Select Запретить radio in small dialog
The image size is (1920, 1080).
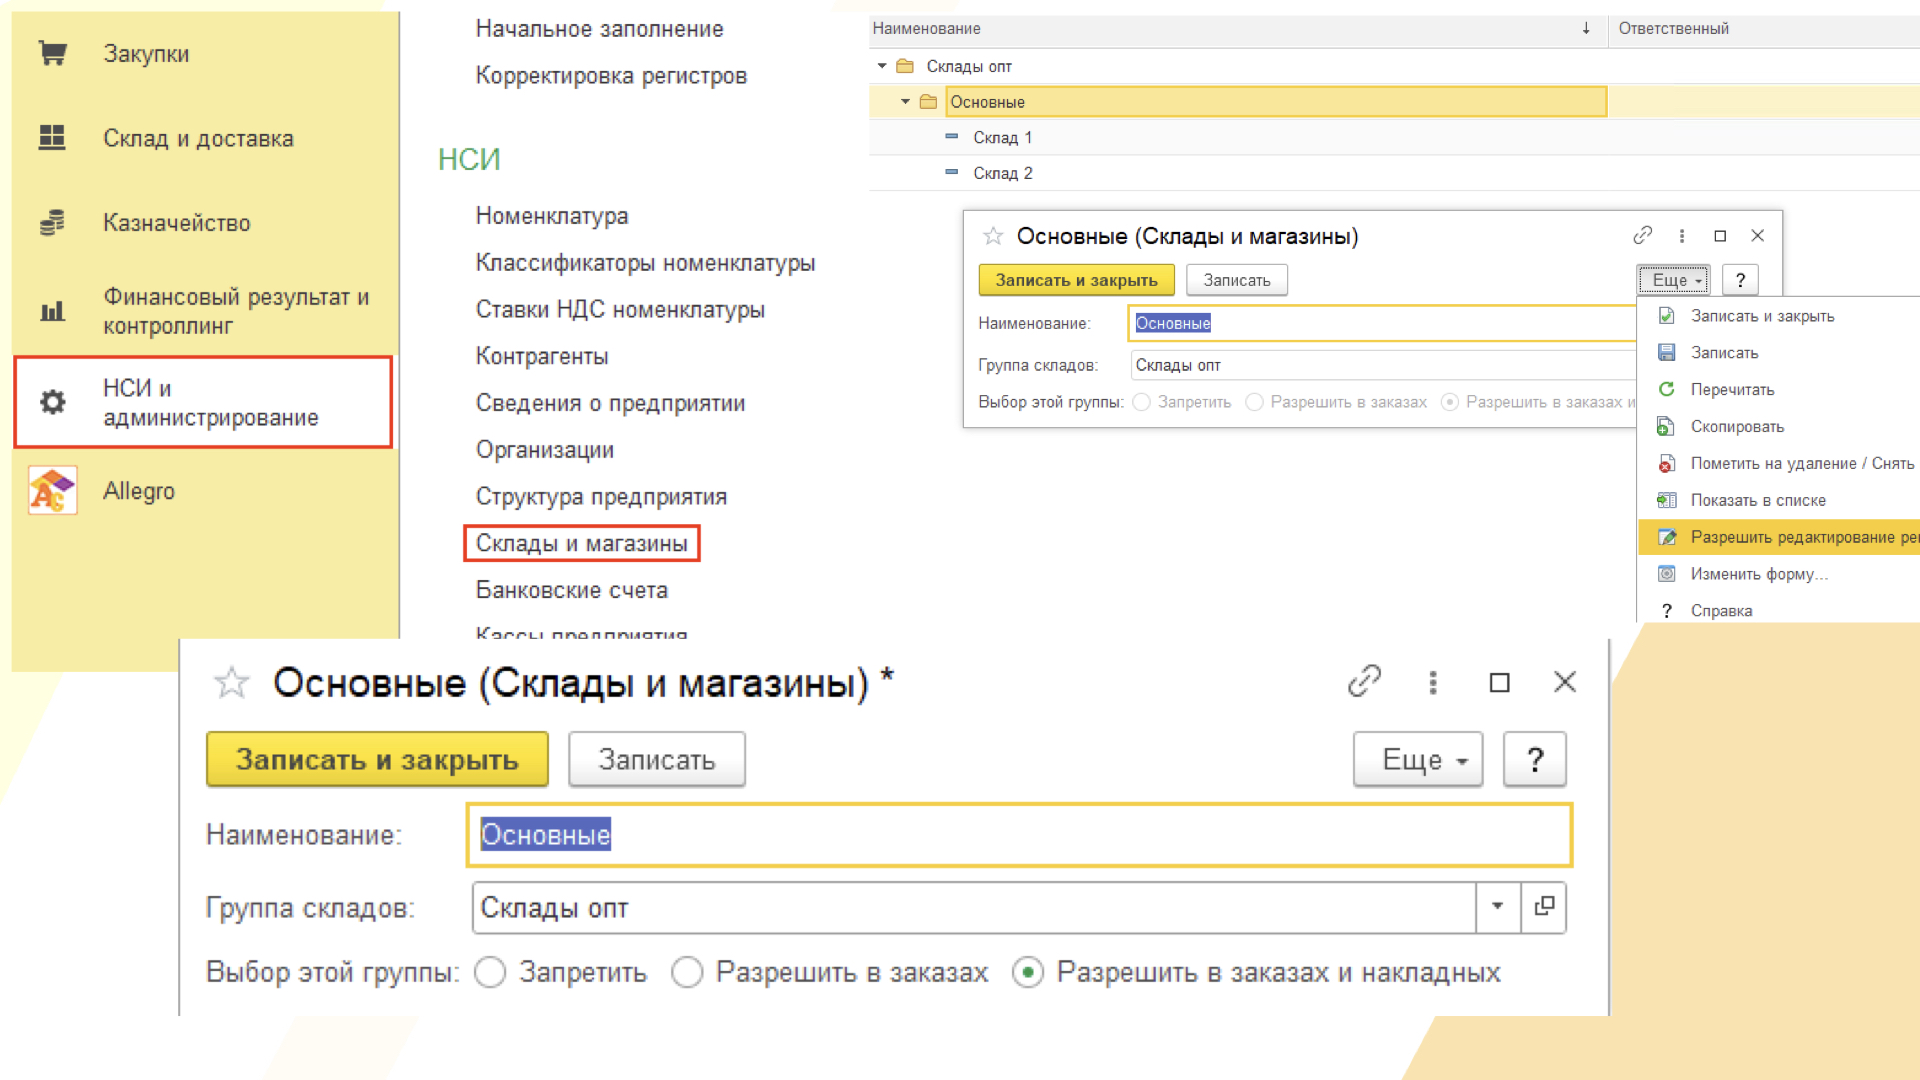pos(1142,402)
